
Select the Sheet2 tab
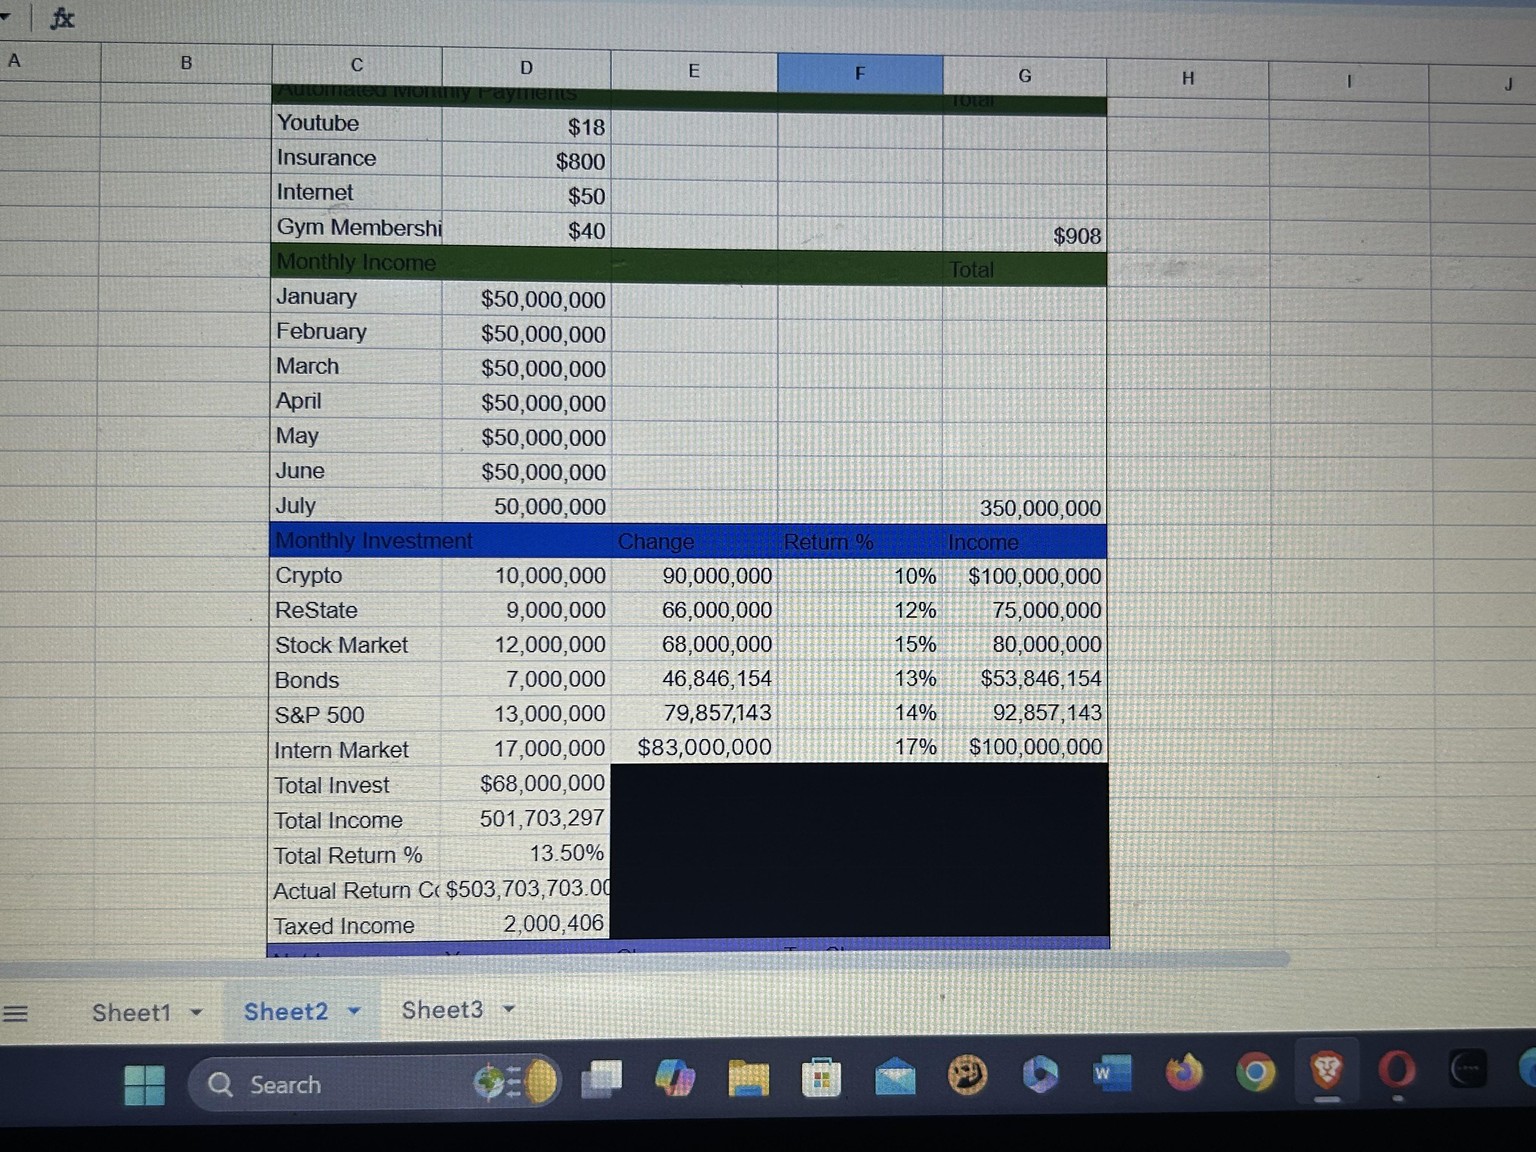[x=286, y=1012]
